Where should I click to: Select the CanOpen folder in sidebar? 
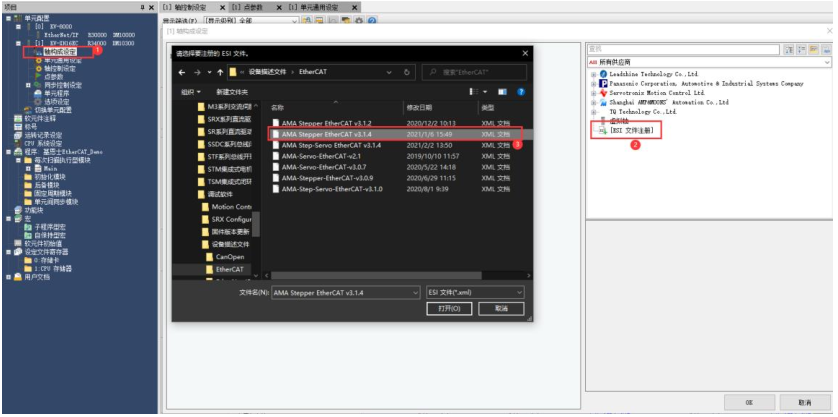[229, 256]
